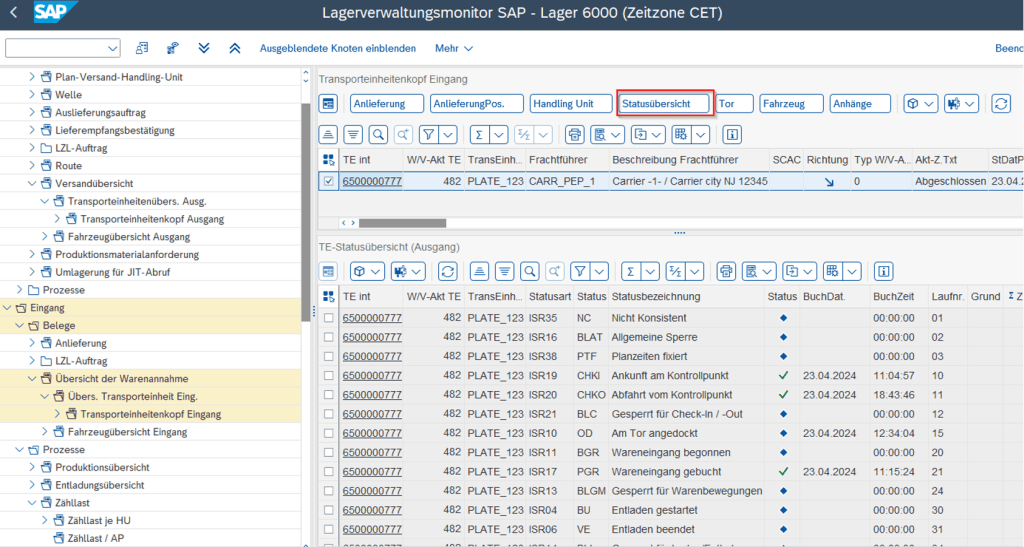Collapse the Eingang tree node
The image size is (1024, 547).
click(x=7, y=307)
